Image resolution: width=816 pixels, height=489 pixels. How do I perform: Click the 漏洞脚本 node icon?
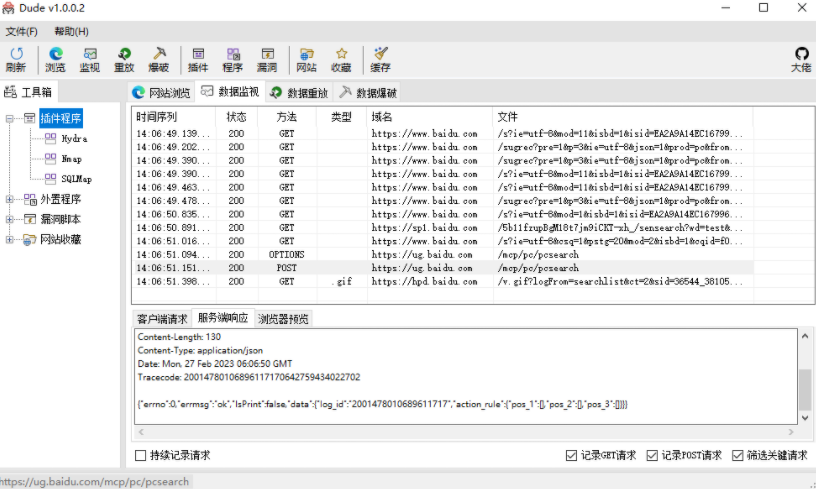coord(30,219)
